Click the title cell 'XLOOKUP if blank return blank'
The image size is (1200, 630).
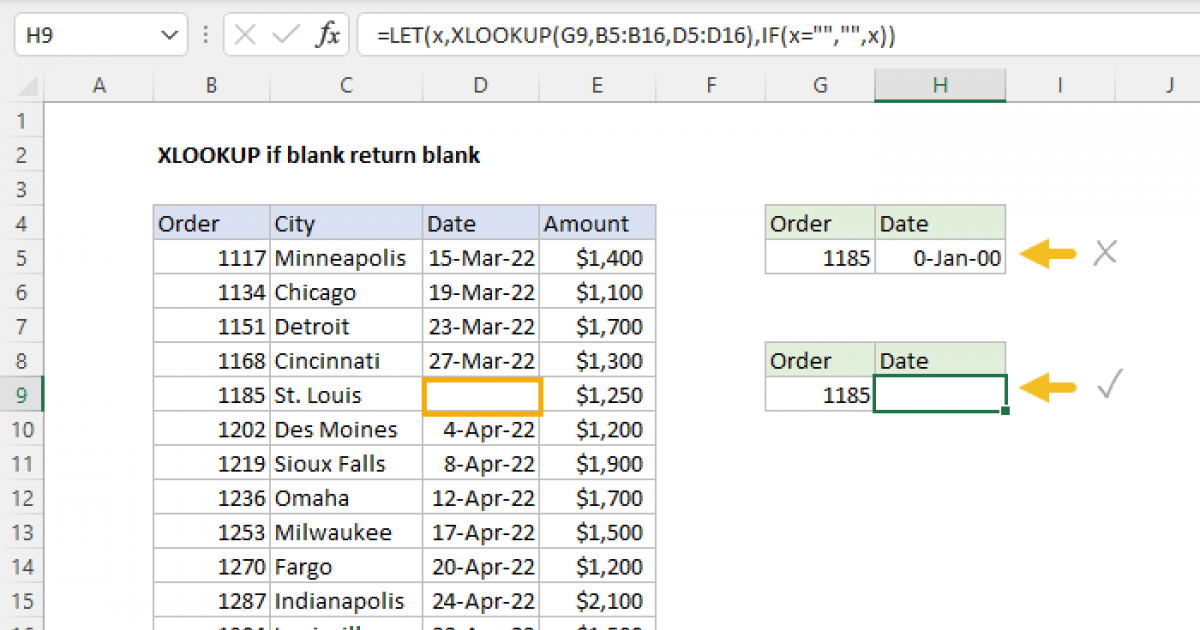[318, 155]
